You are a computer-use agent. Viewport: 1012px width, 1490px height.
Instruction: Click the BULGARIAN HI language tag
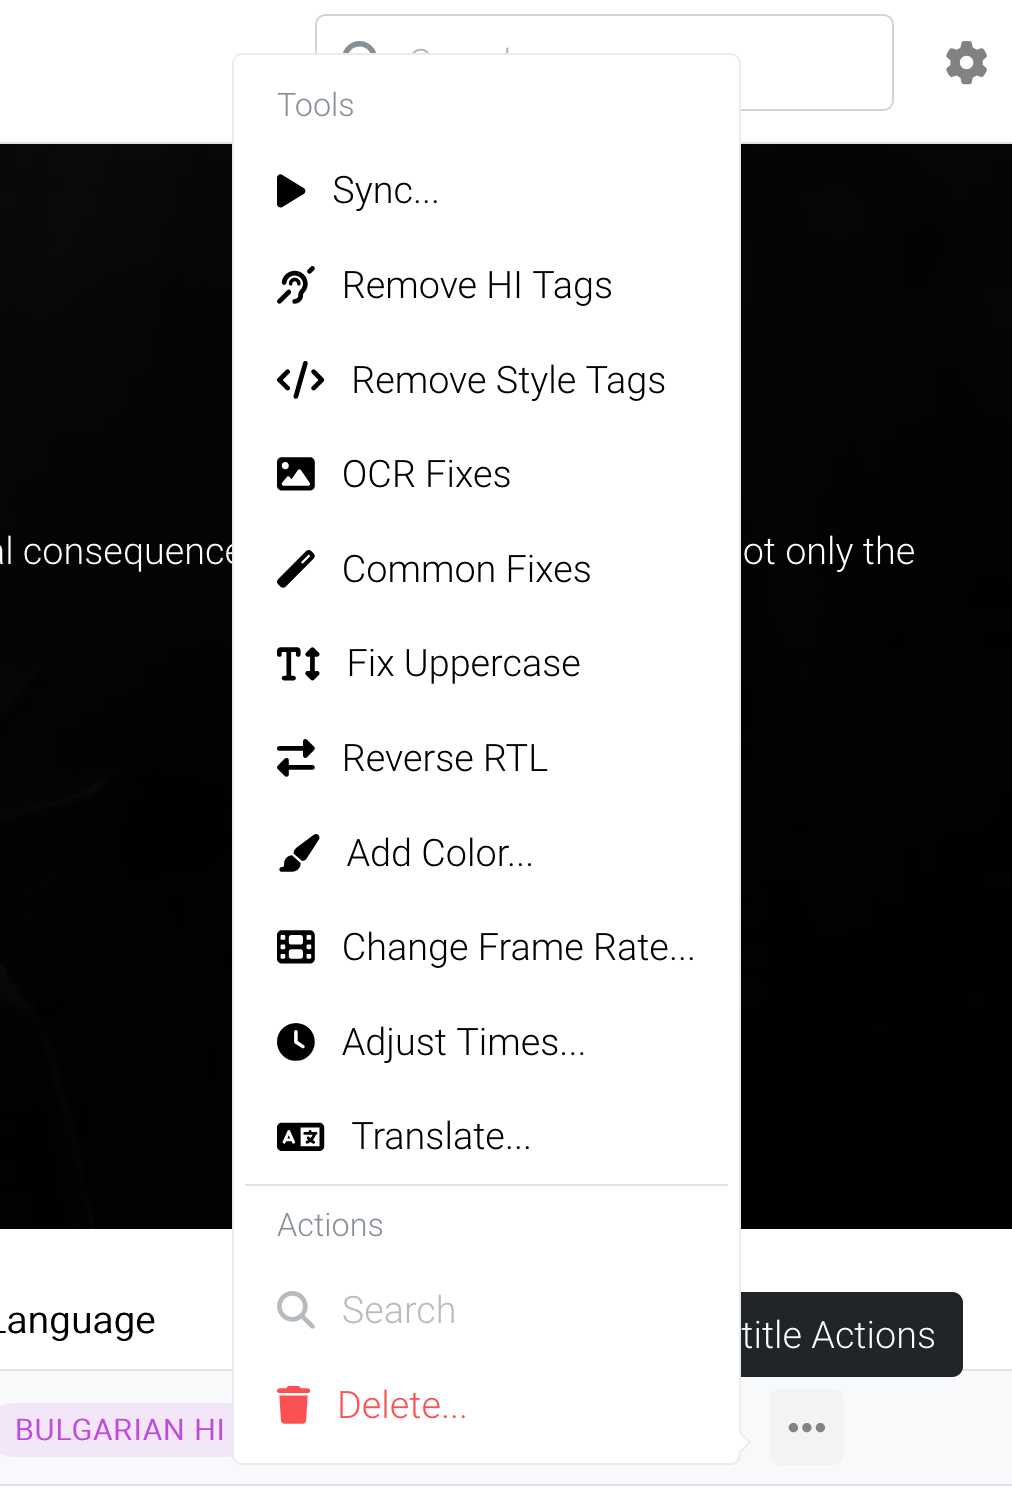point(117,1429)
